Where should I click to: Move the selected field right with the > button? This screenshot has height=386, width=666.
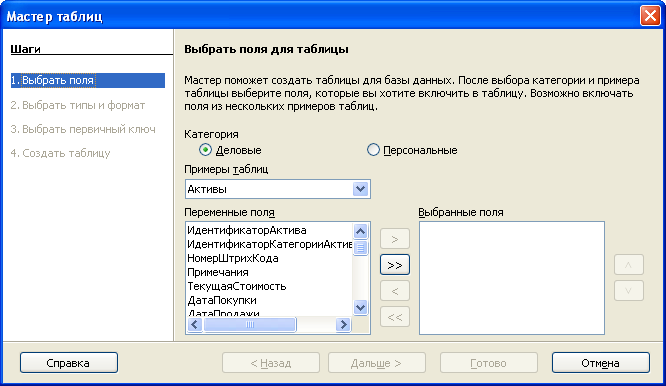pos(395,239)
